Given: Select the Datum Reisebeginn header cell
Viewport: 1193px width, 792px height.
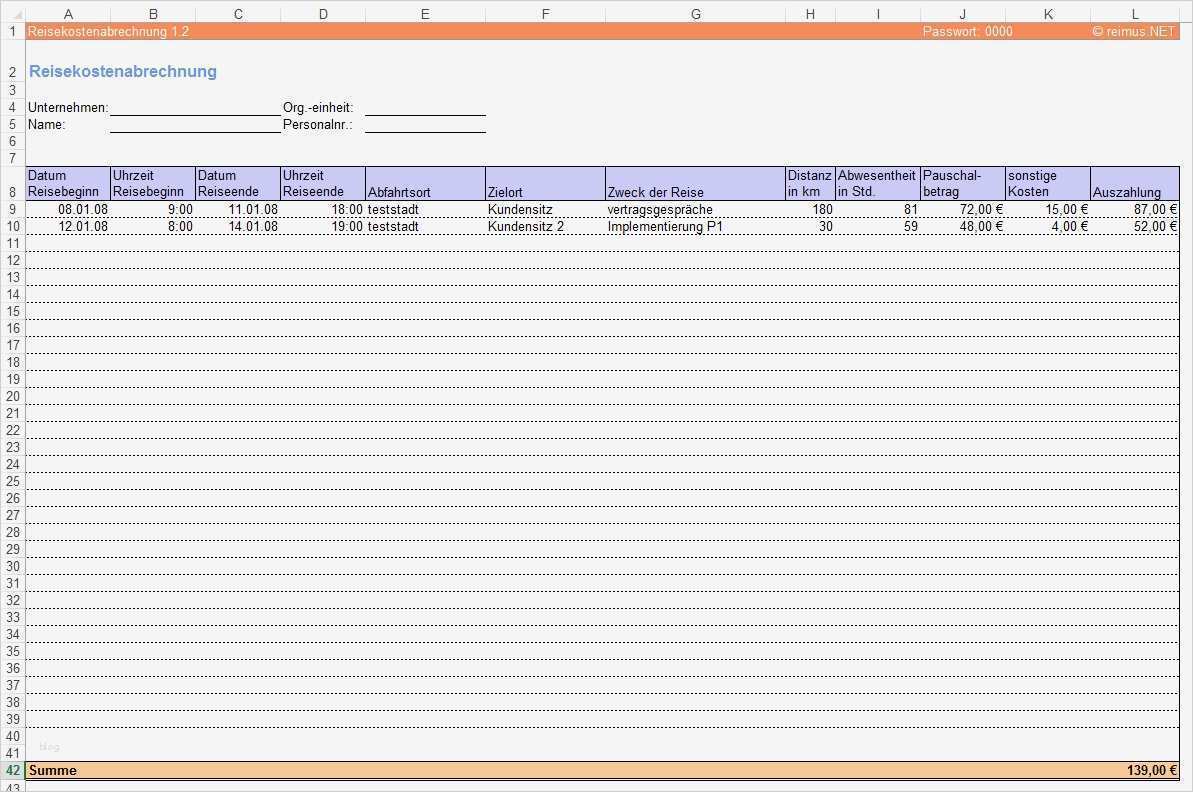Looking at the screenshot, I should click(x=68, y=183).
